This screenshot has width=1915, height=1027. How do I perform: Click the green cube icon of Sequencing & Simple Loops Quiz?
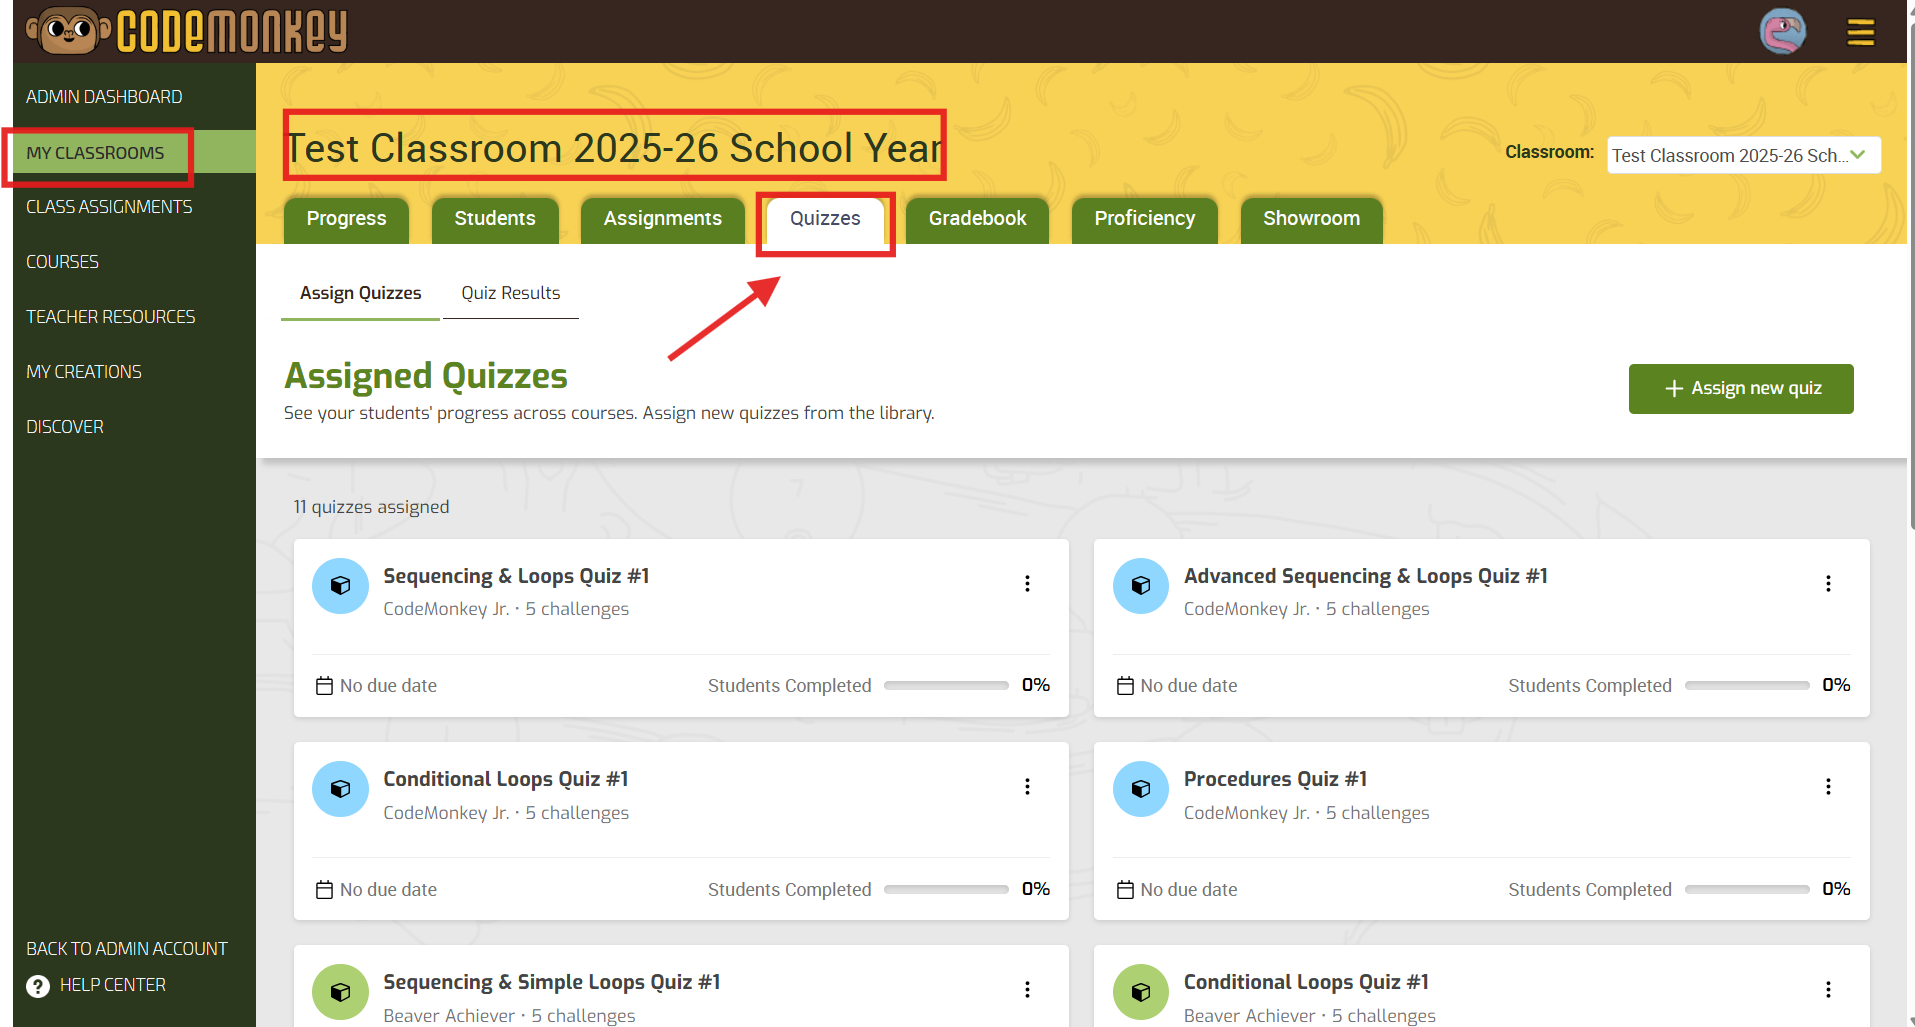coord(340,992)
